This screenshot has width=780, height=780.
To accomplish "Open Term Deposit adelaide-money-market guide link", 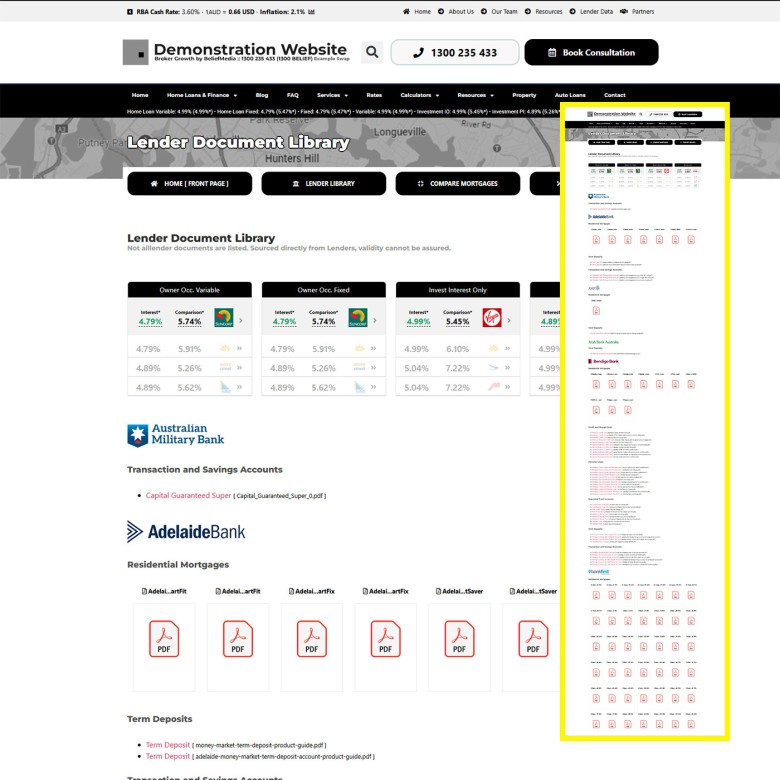I will pyautogui.click(x=168, y=756).
